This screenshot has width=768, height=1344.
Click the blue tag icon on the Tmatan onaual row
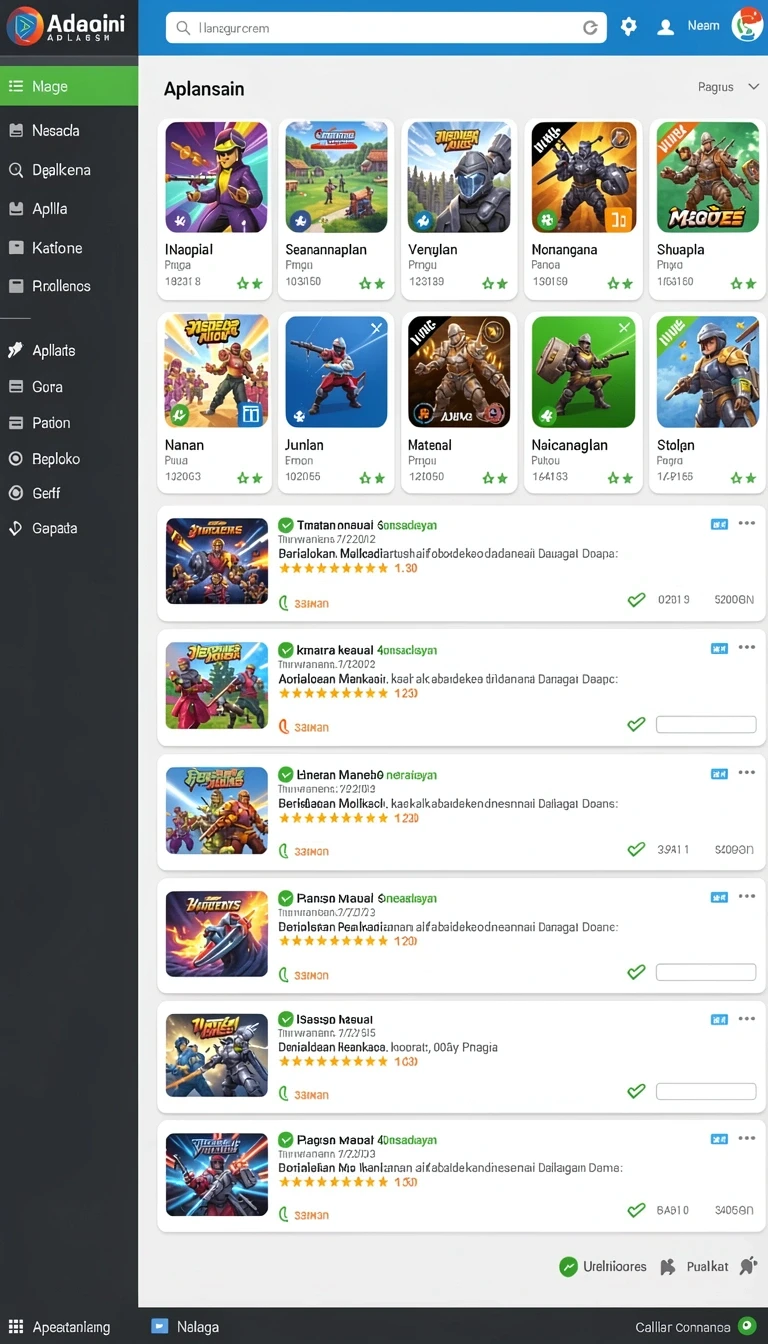(719, 524)
